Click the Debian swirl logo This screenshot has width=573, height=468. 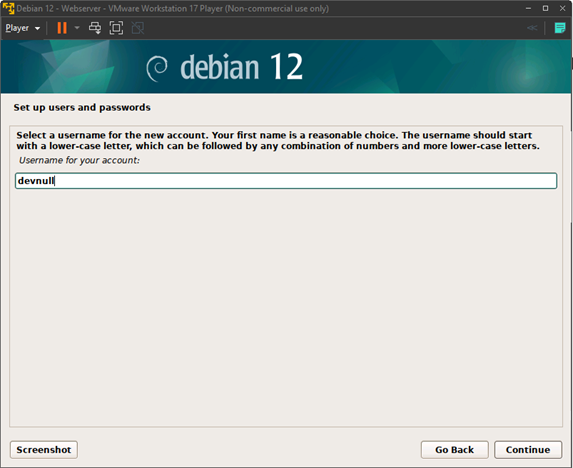pyautogui.click(x=157, y=69)
